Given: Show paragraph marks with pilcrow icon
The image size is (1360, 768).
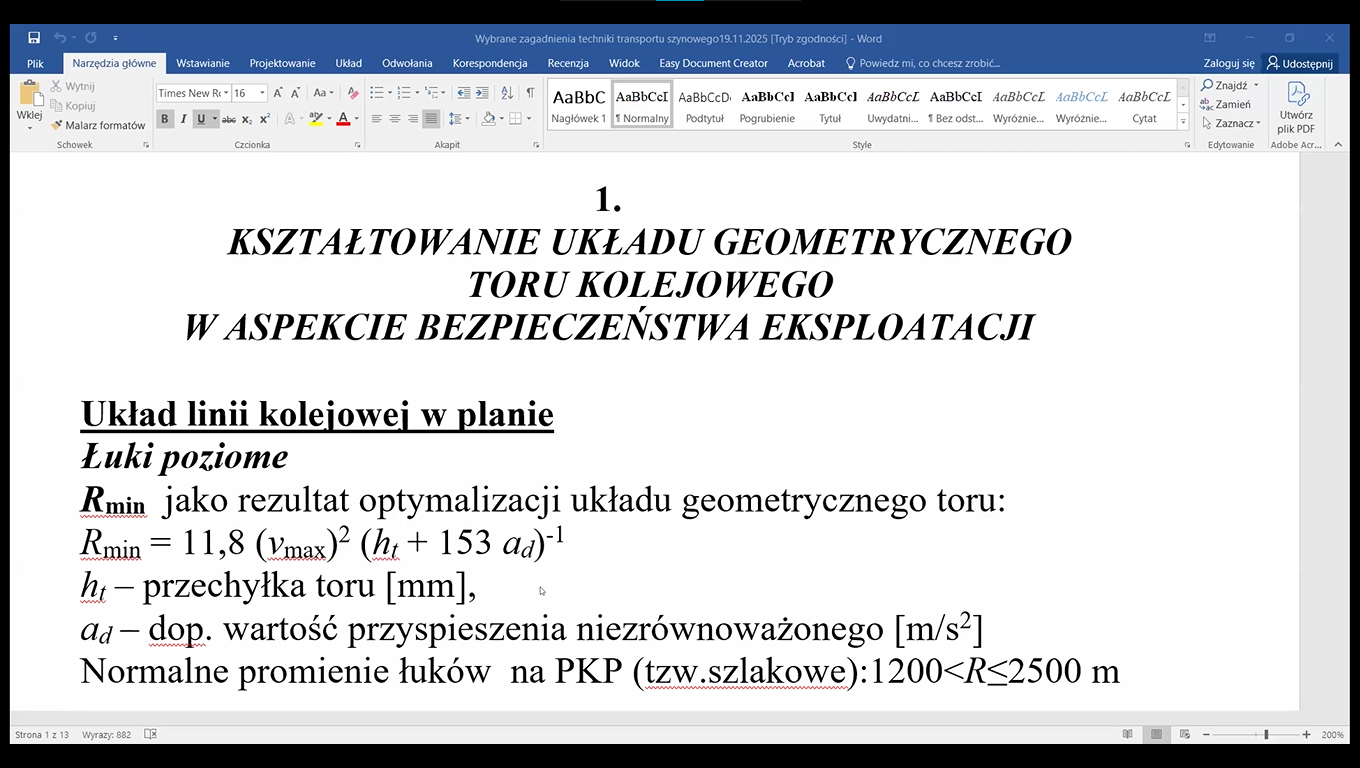Looking at the screenshot, I should pos(530,93).
